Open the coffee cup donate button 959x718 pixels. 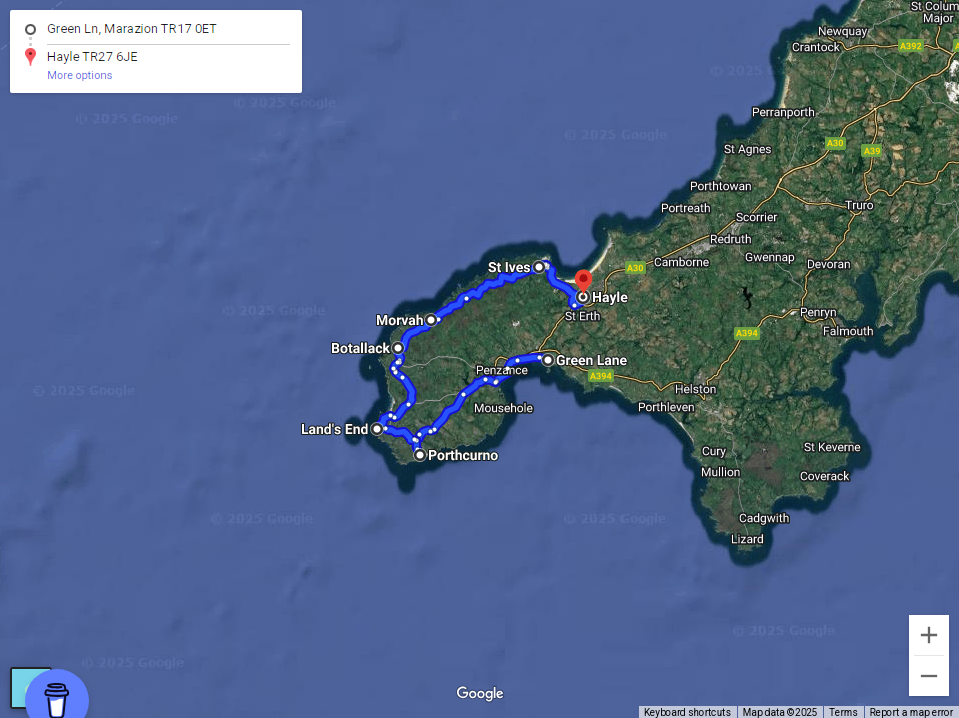pyautogui.click(x=56, y=698)
